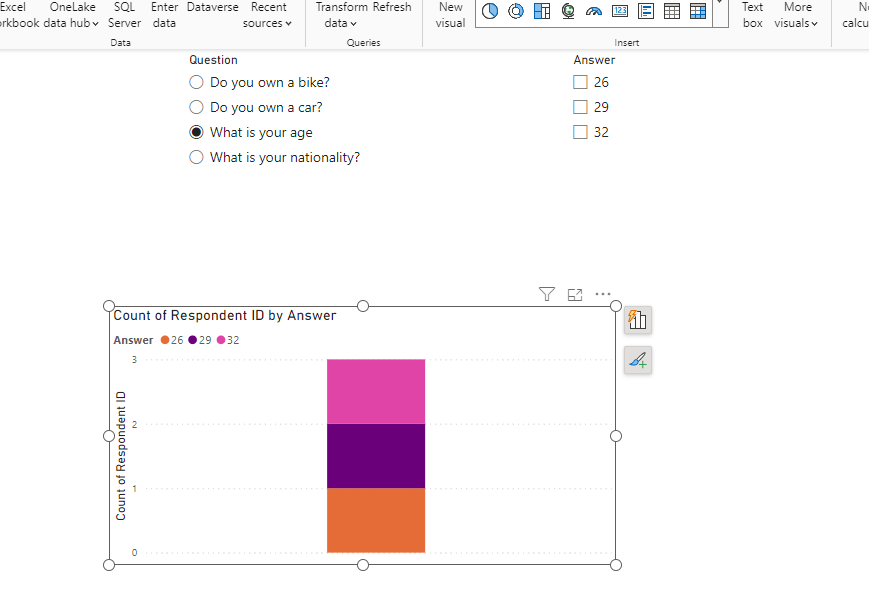Insert a matrix visual
The width and height of the screenshot is (869, 610).
click(698, 11)
